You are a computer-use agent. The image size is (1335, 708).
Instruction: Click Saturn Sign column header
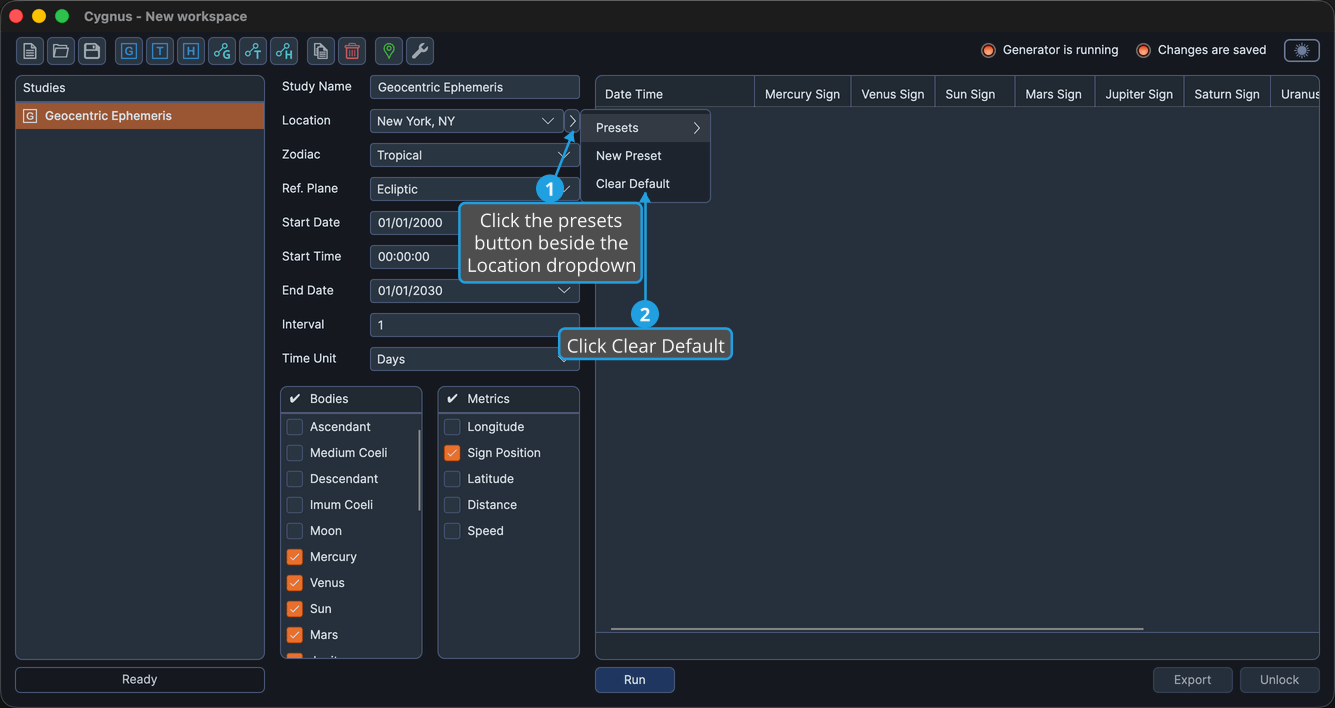click(x=1227, y=94)
